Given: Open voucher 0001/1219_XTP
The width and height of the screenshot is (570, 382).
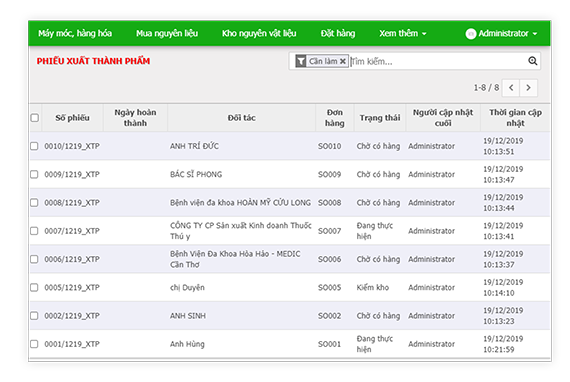Looking at the screenshot, I should 72,344.
